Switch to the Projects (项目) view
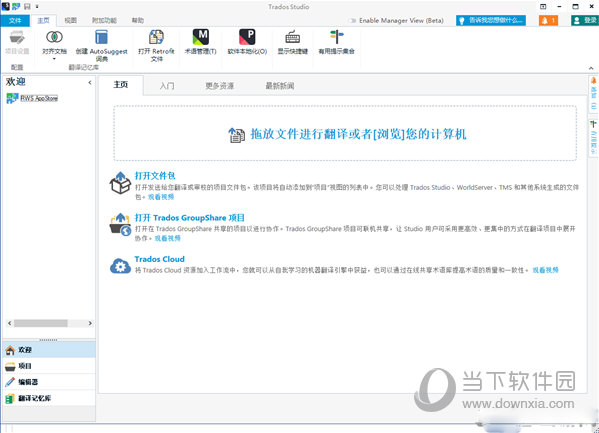The width and height of the screenshot is (599, 433). pyautogui.click(x=49, y=366)
